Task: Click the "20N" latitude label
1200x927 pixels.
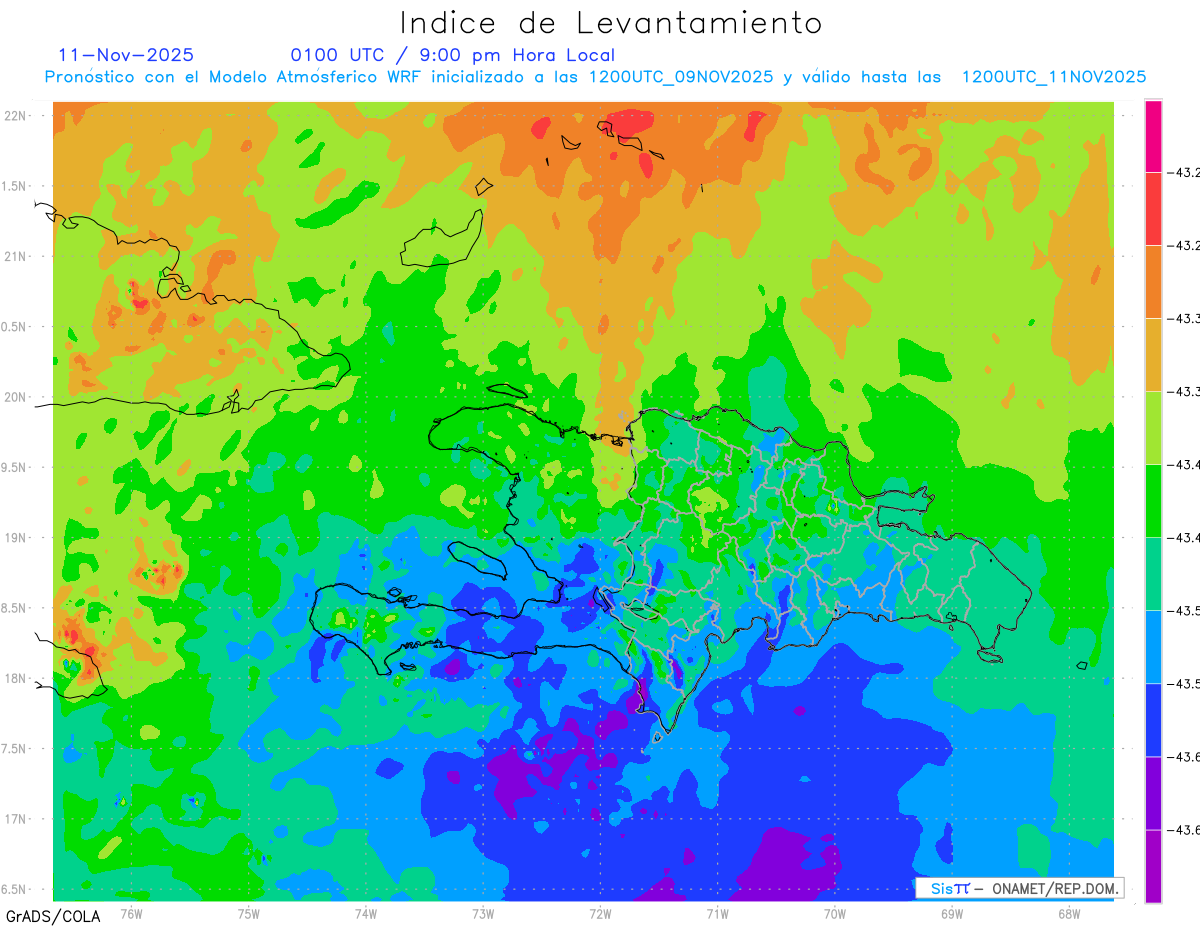Action: [x=15, y=397]
